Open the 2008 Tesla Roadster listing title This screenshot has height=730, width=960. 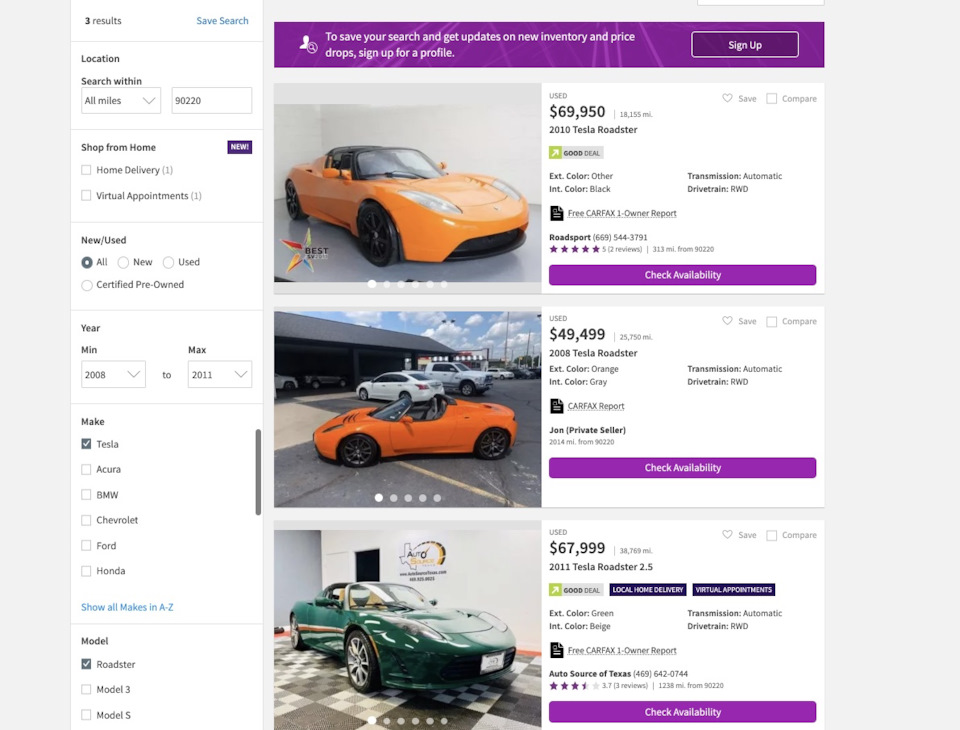click(x=593, y=353)
